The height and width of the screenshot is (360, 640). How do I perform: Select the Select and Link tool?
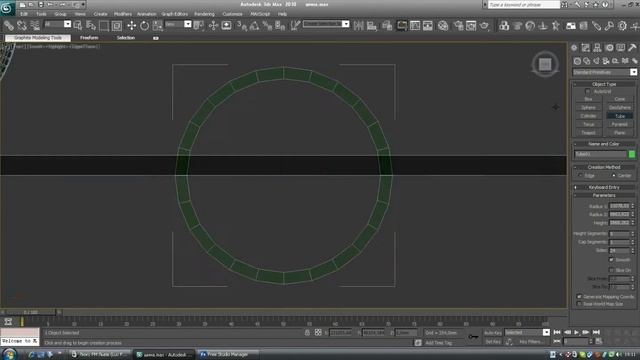[9, 26]
